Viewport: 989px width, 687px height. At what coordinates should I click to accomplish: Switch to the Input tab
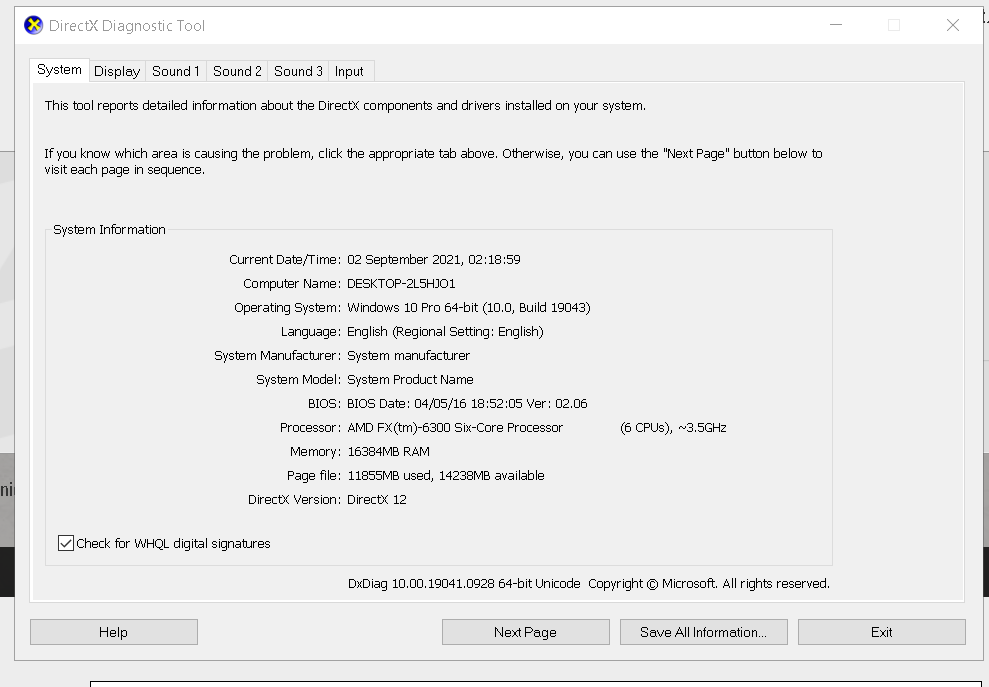[349, 71]
